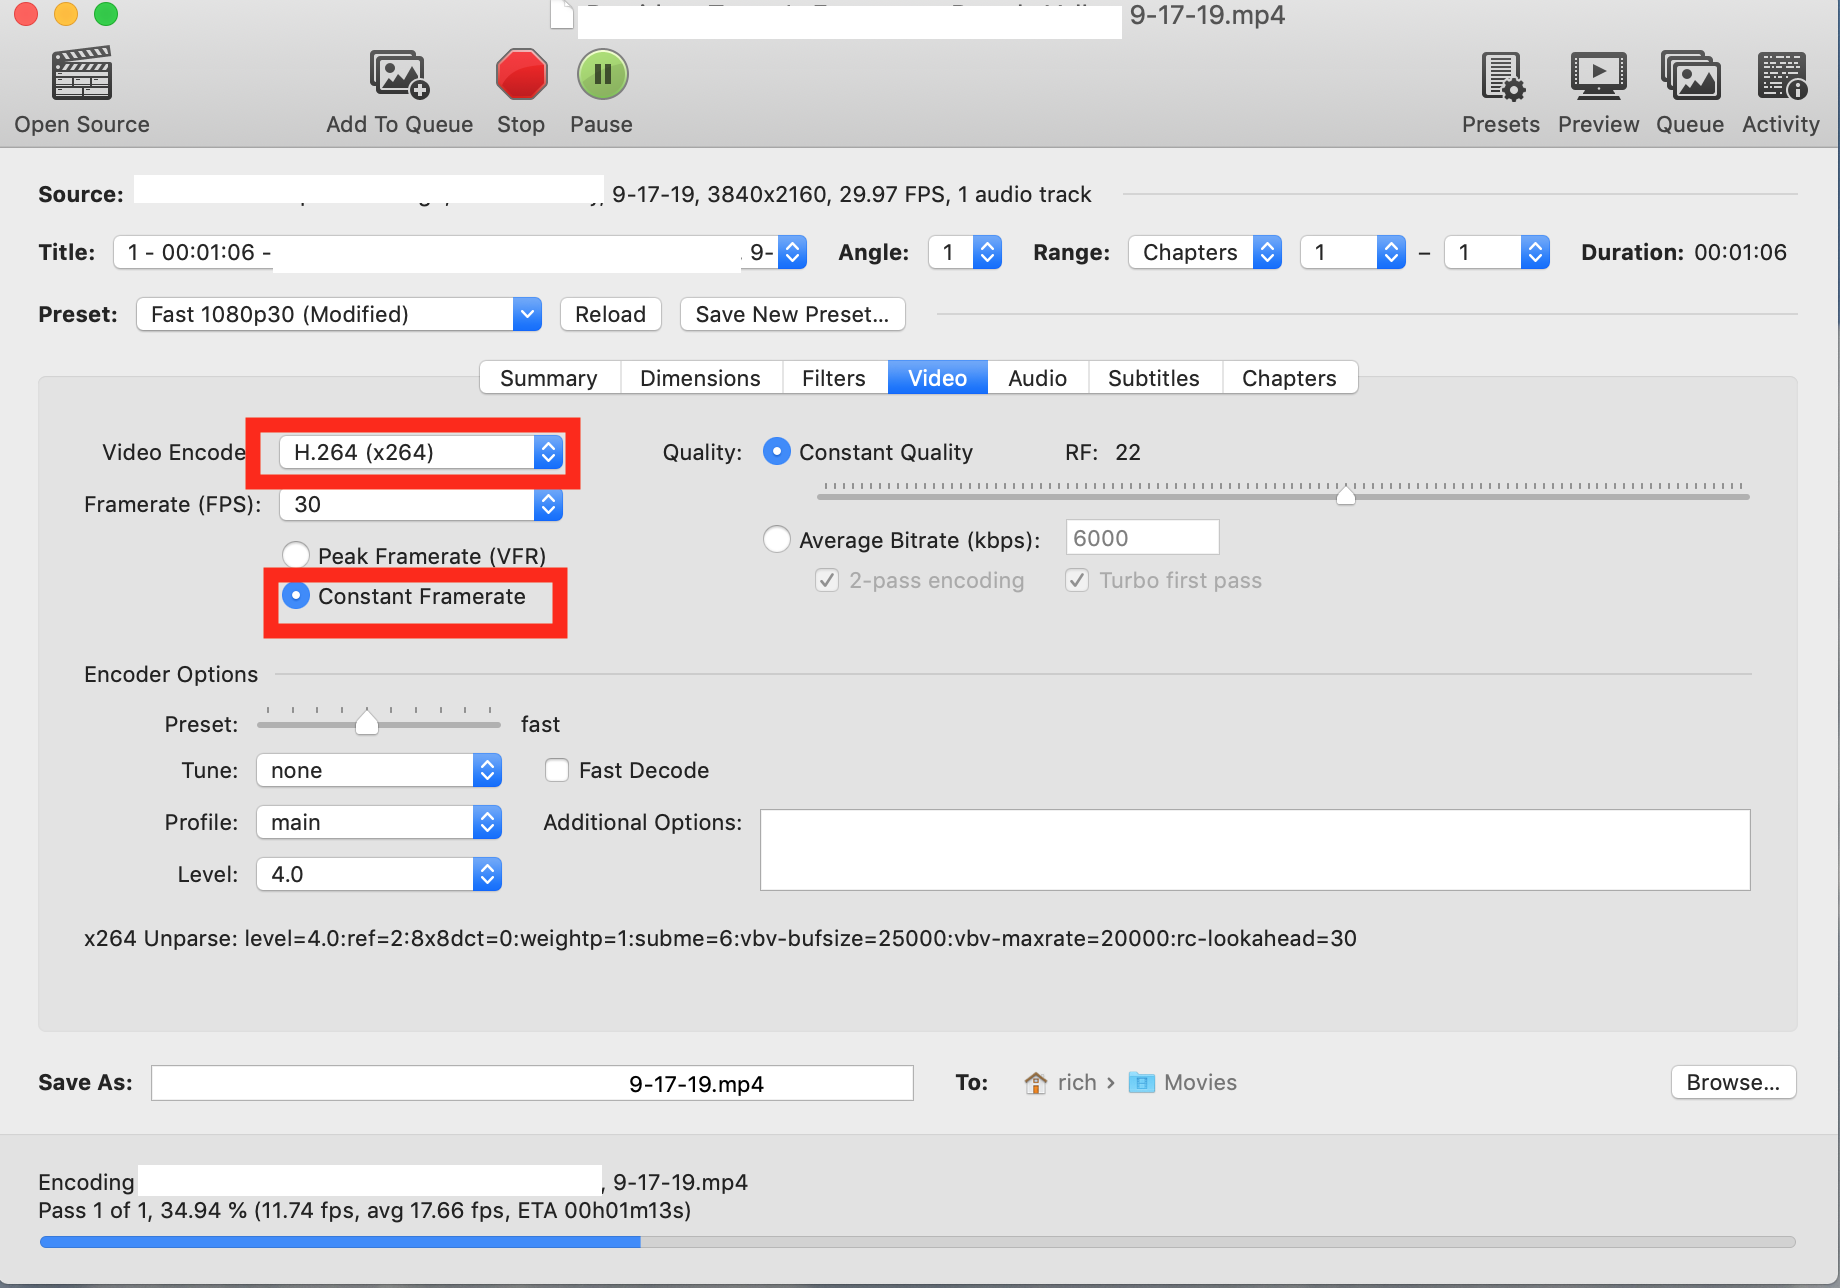Click the encoder Preset speed slider handle

[x=367, y=722]
